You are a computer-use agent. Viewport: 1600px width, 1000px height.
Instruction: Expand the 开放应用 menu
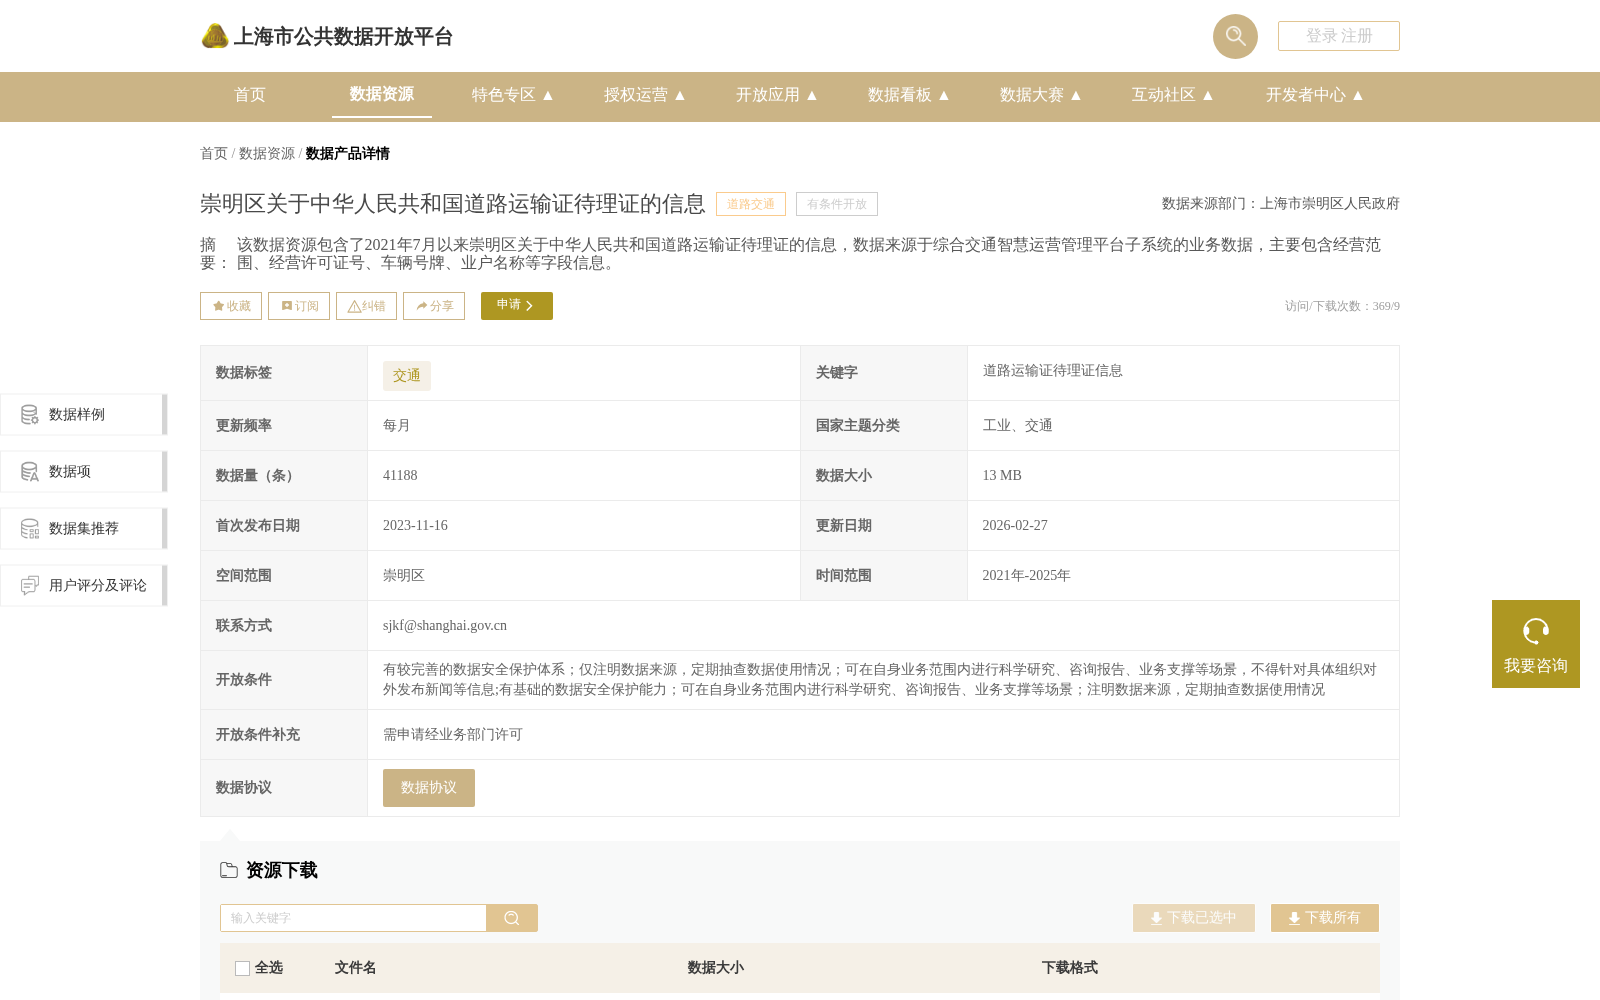click(777, 95)
